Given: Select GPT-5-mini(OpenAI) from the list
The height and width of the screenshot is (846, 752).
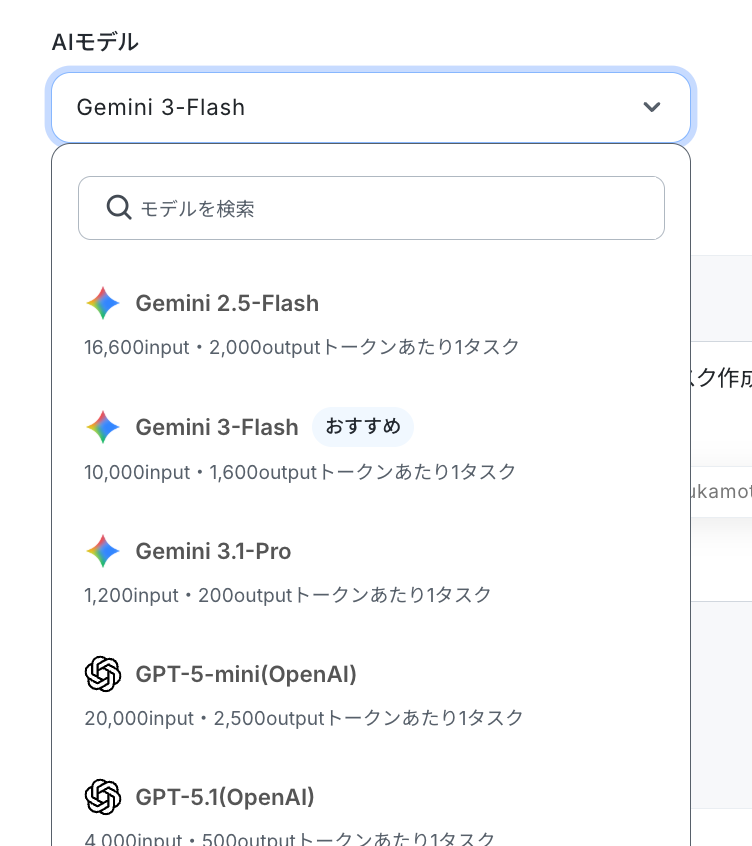Looking at the screenshot, I should [x=371, y=693].
